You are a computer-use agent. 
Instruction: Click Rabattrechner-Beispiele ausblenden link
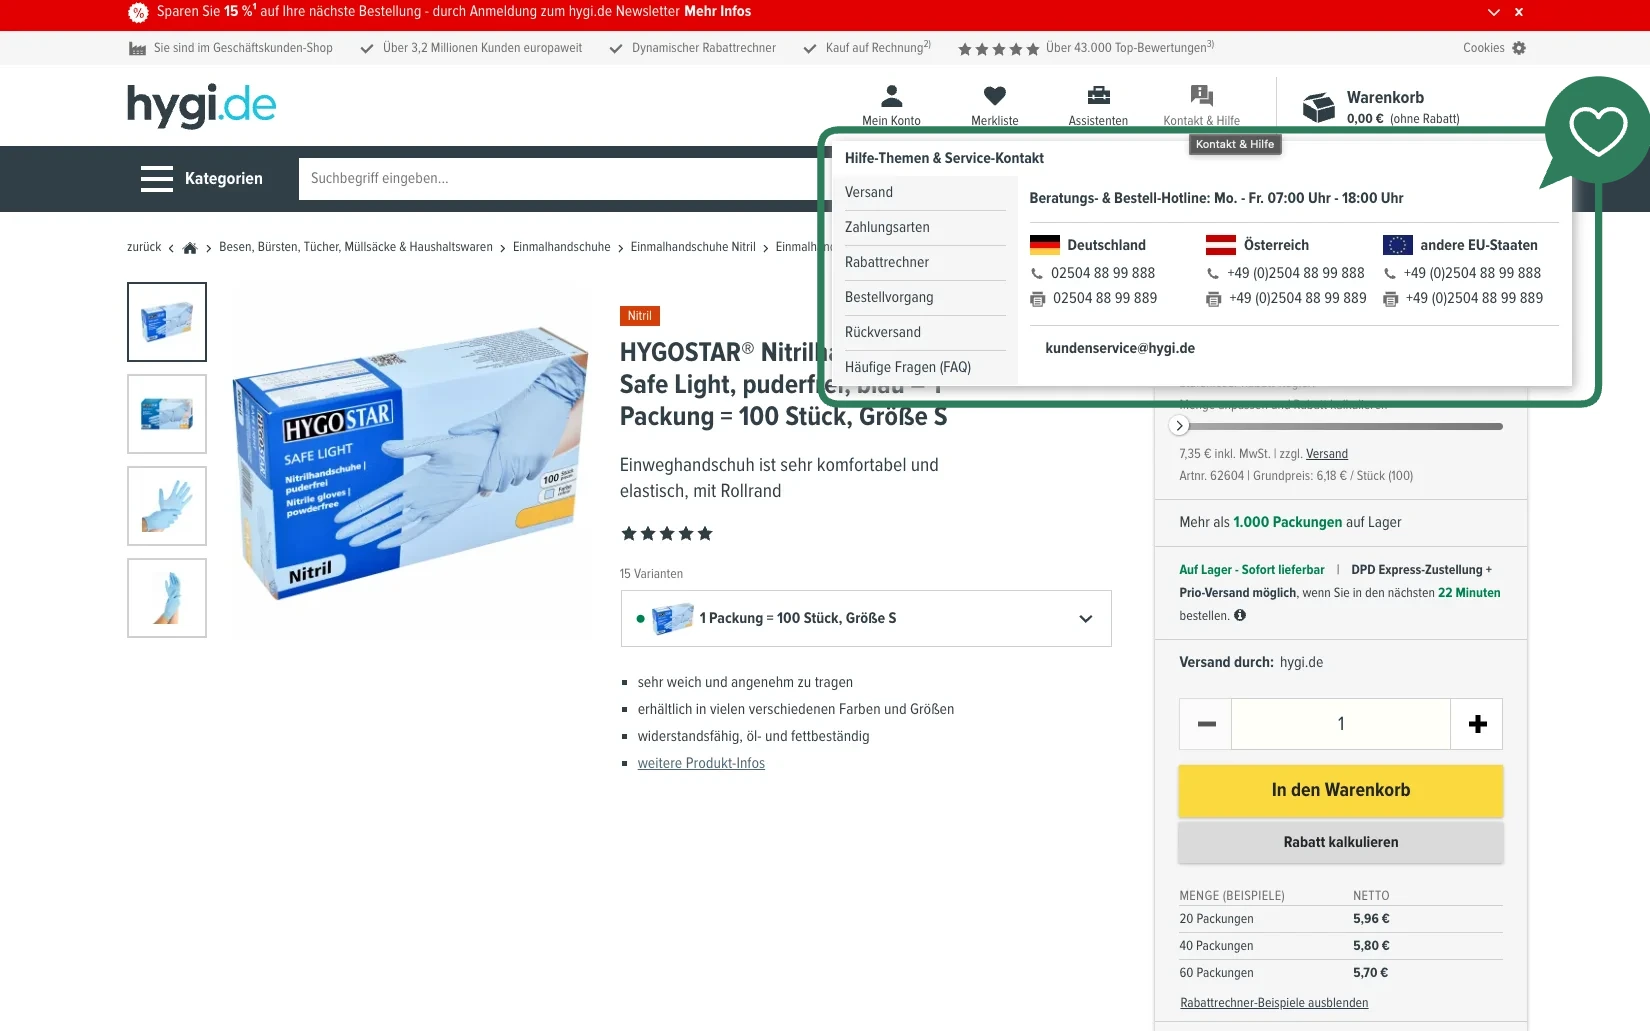(1274, 1003)
